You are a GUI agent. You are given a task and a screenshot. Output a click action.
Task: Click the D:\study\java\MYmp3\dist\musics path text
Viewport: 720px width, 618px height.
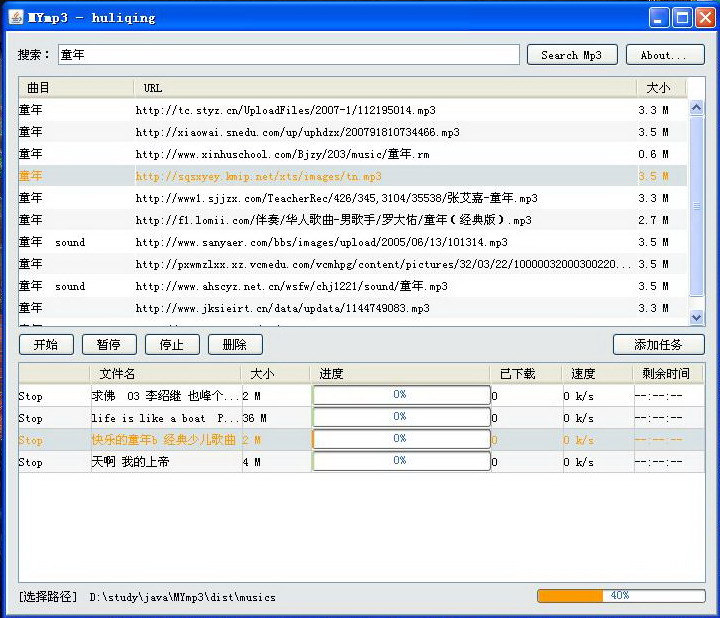point(183,597)
